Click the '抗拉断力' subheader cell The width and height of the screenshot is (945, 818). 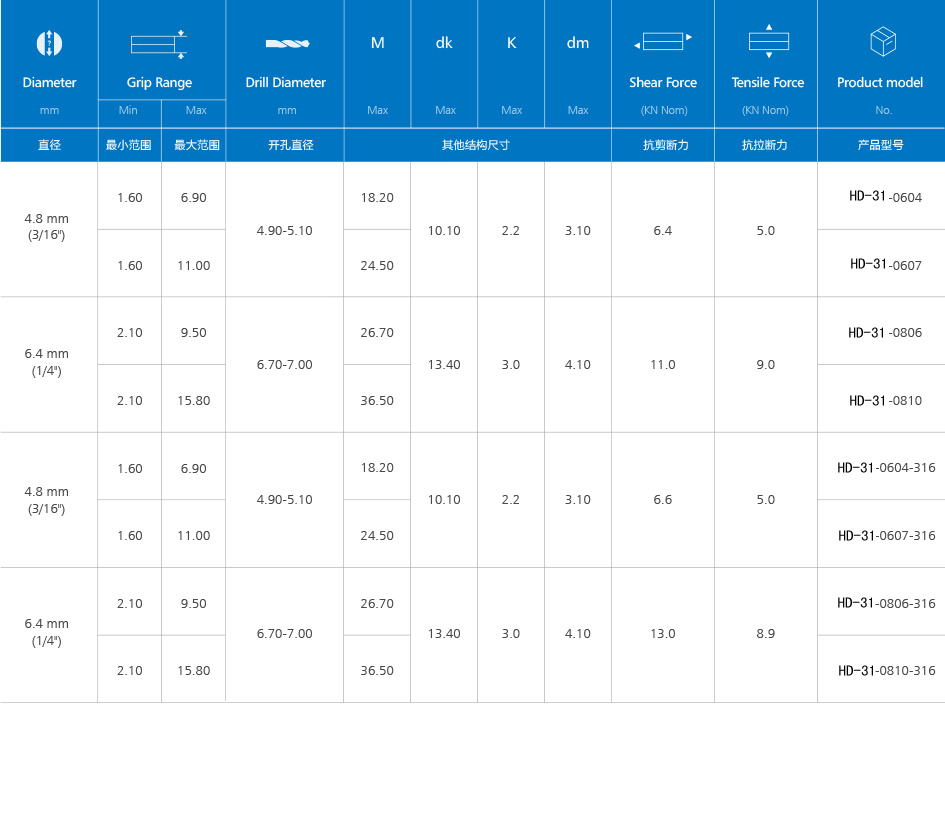click(764, 145)
